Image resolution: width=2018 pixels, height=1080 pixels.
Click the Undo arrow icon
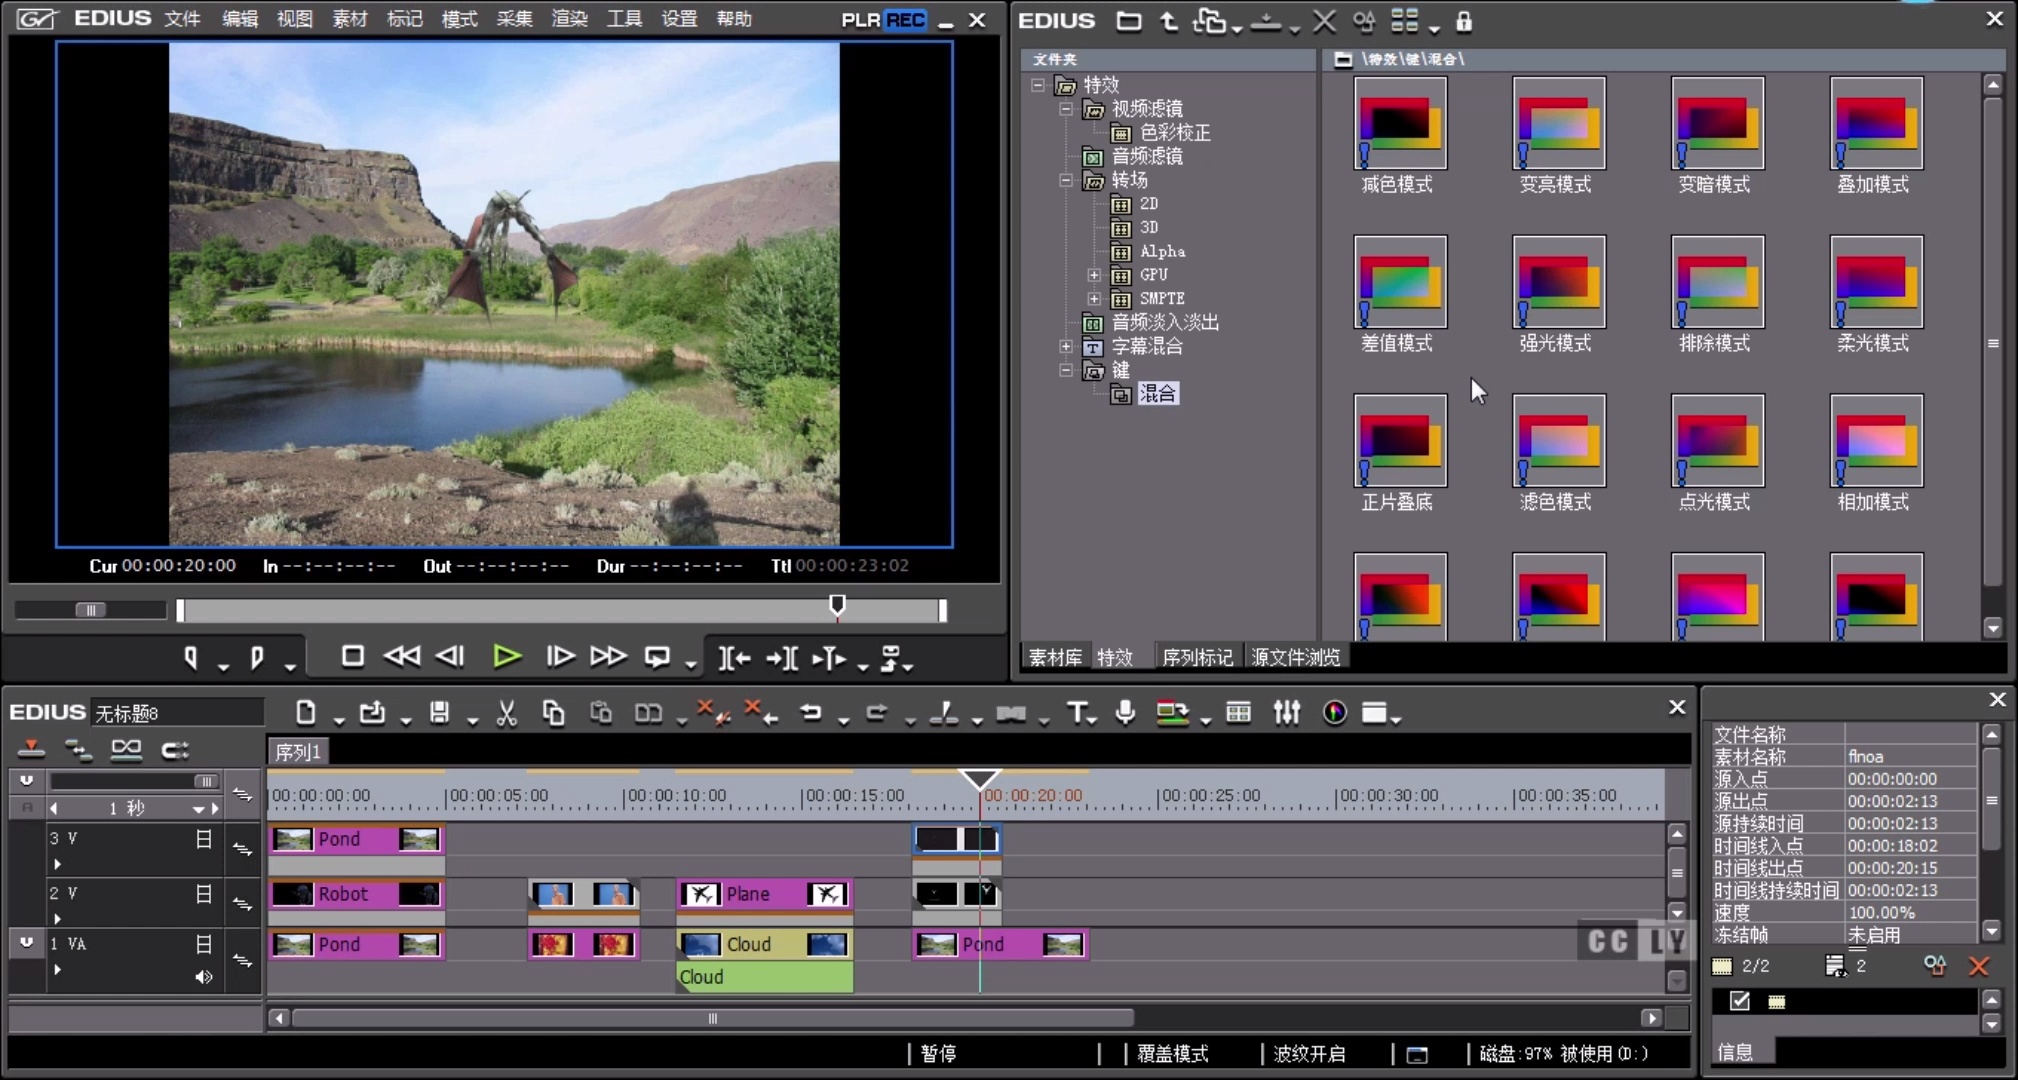(x=811, y=713)
